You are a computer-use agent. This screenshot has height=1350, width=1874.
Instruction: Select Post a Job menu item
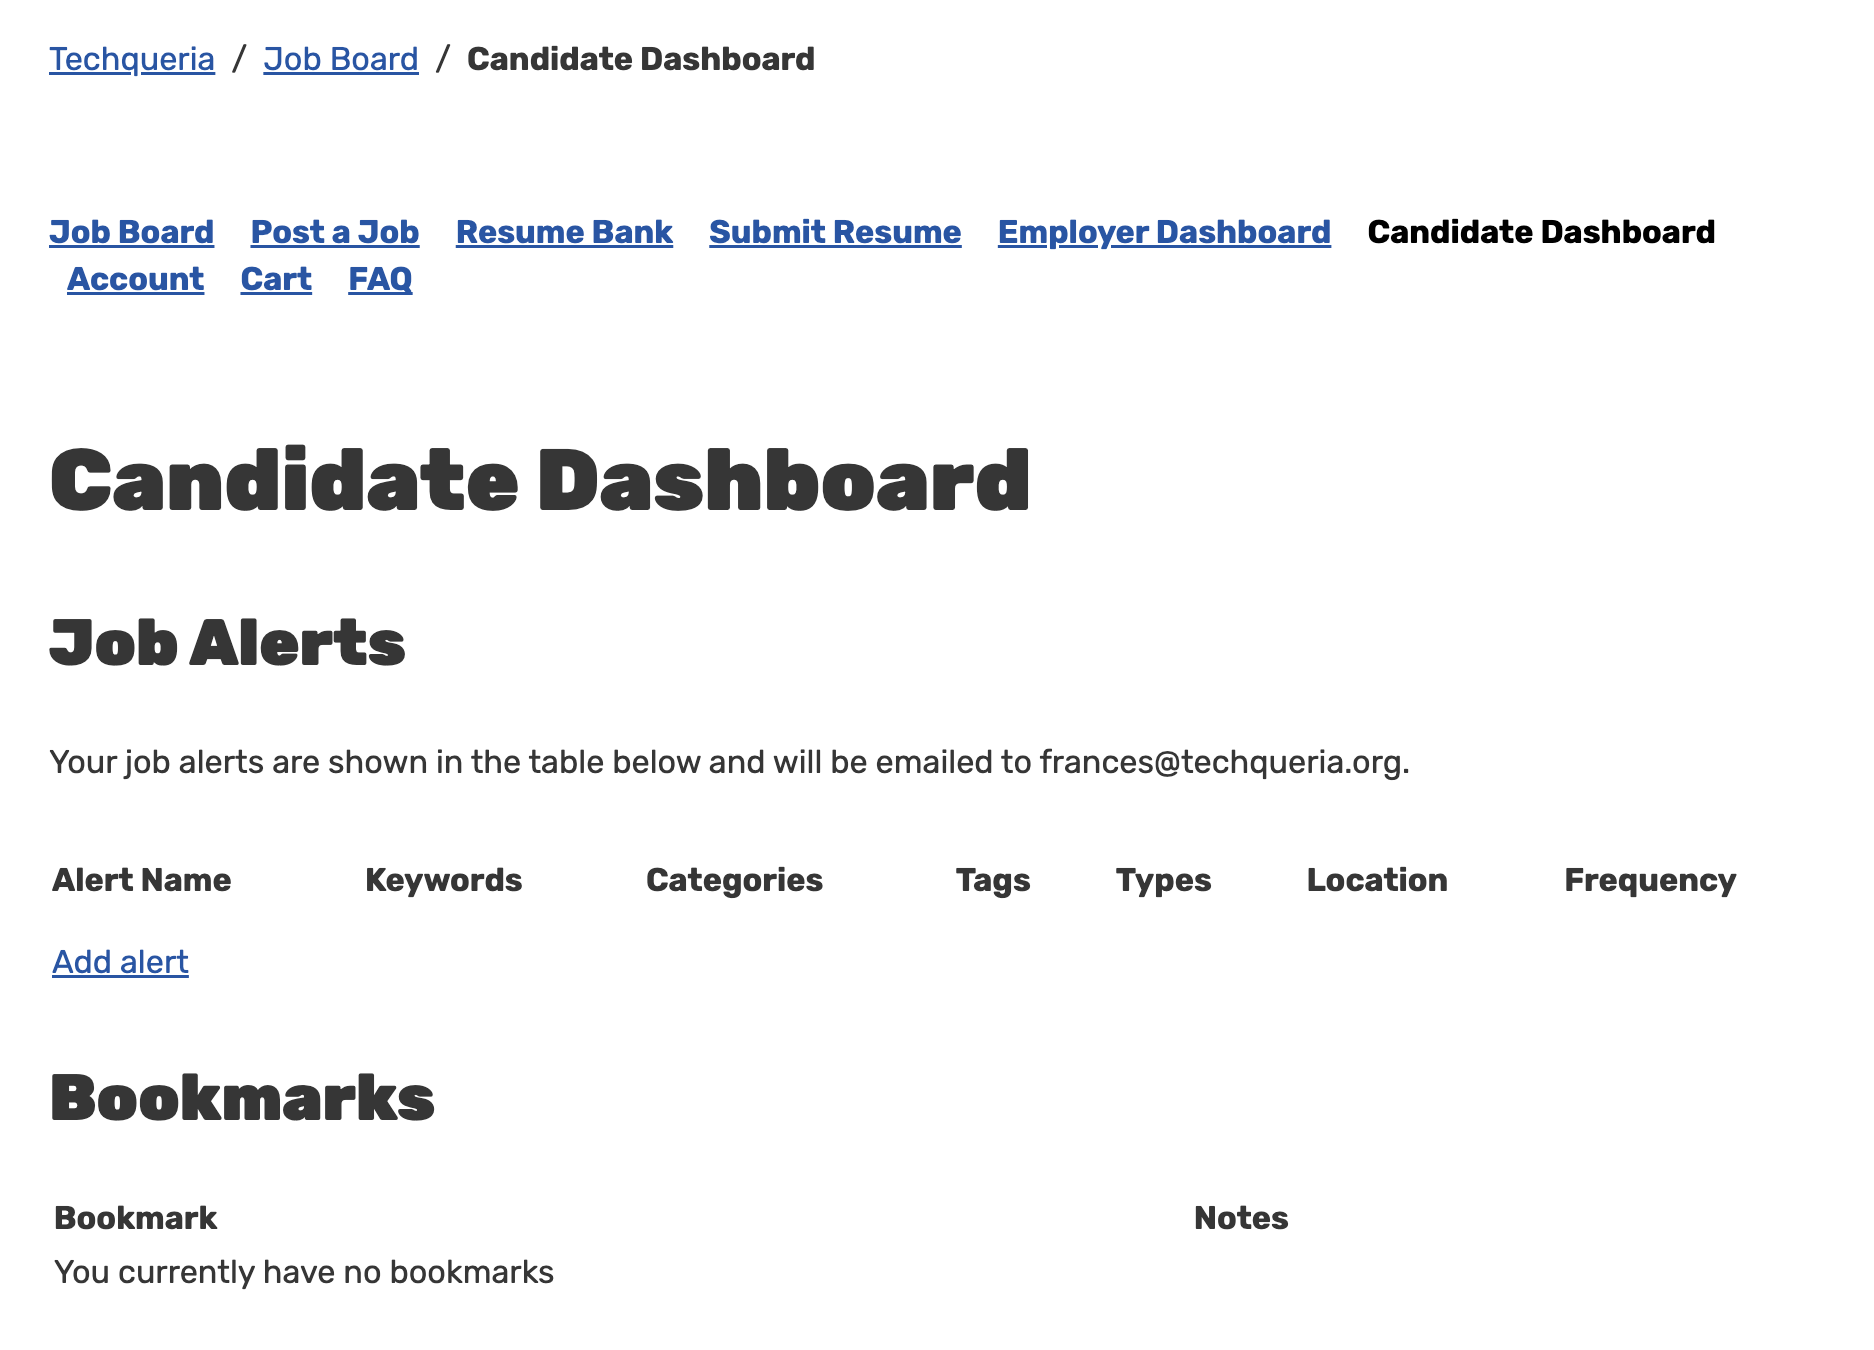[335, 232]
